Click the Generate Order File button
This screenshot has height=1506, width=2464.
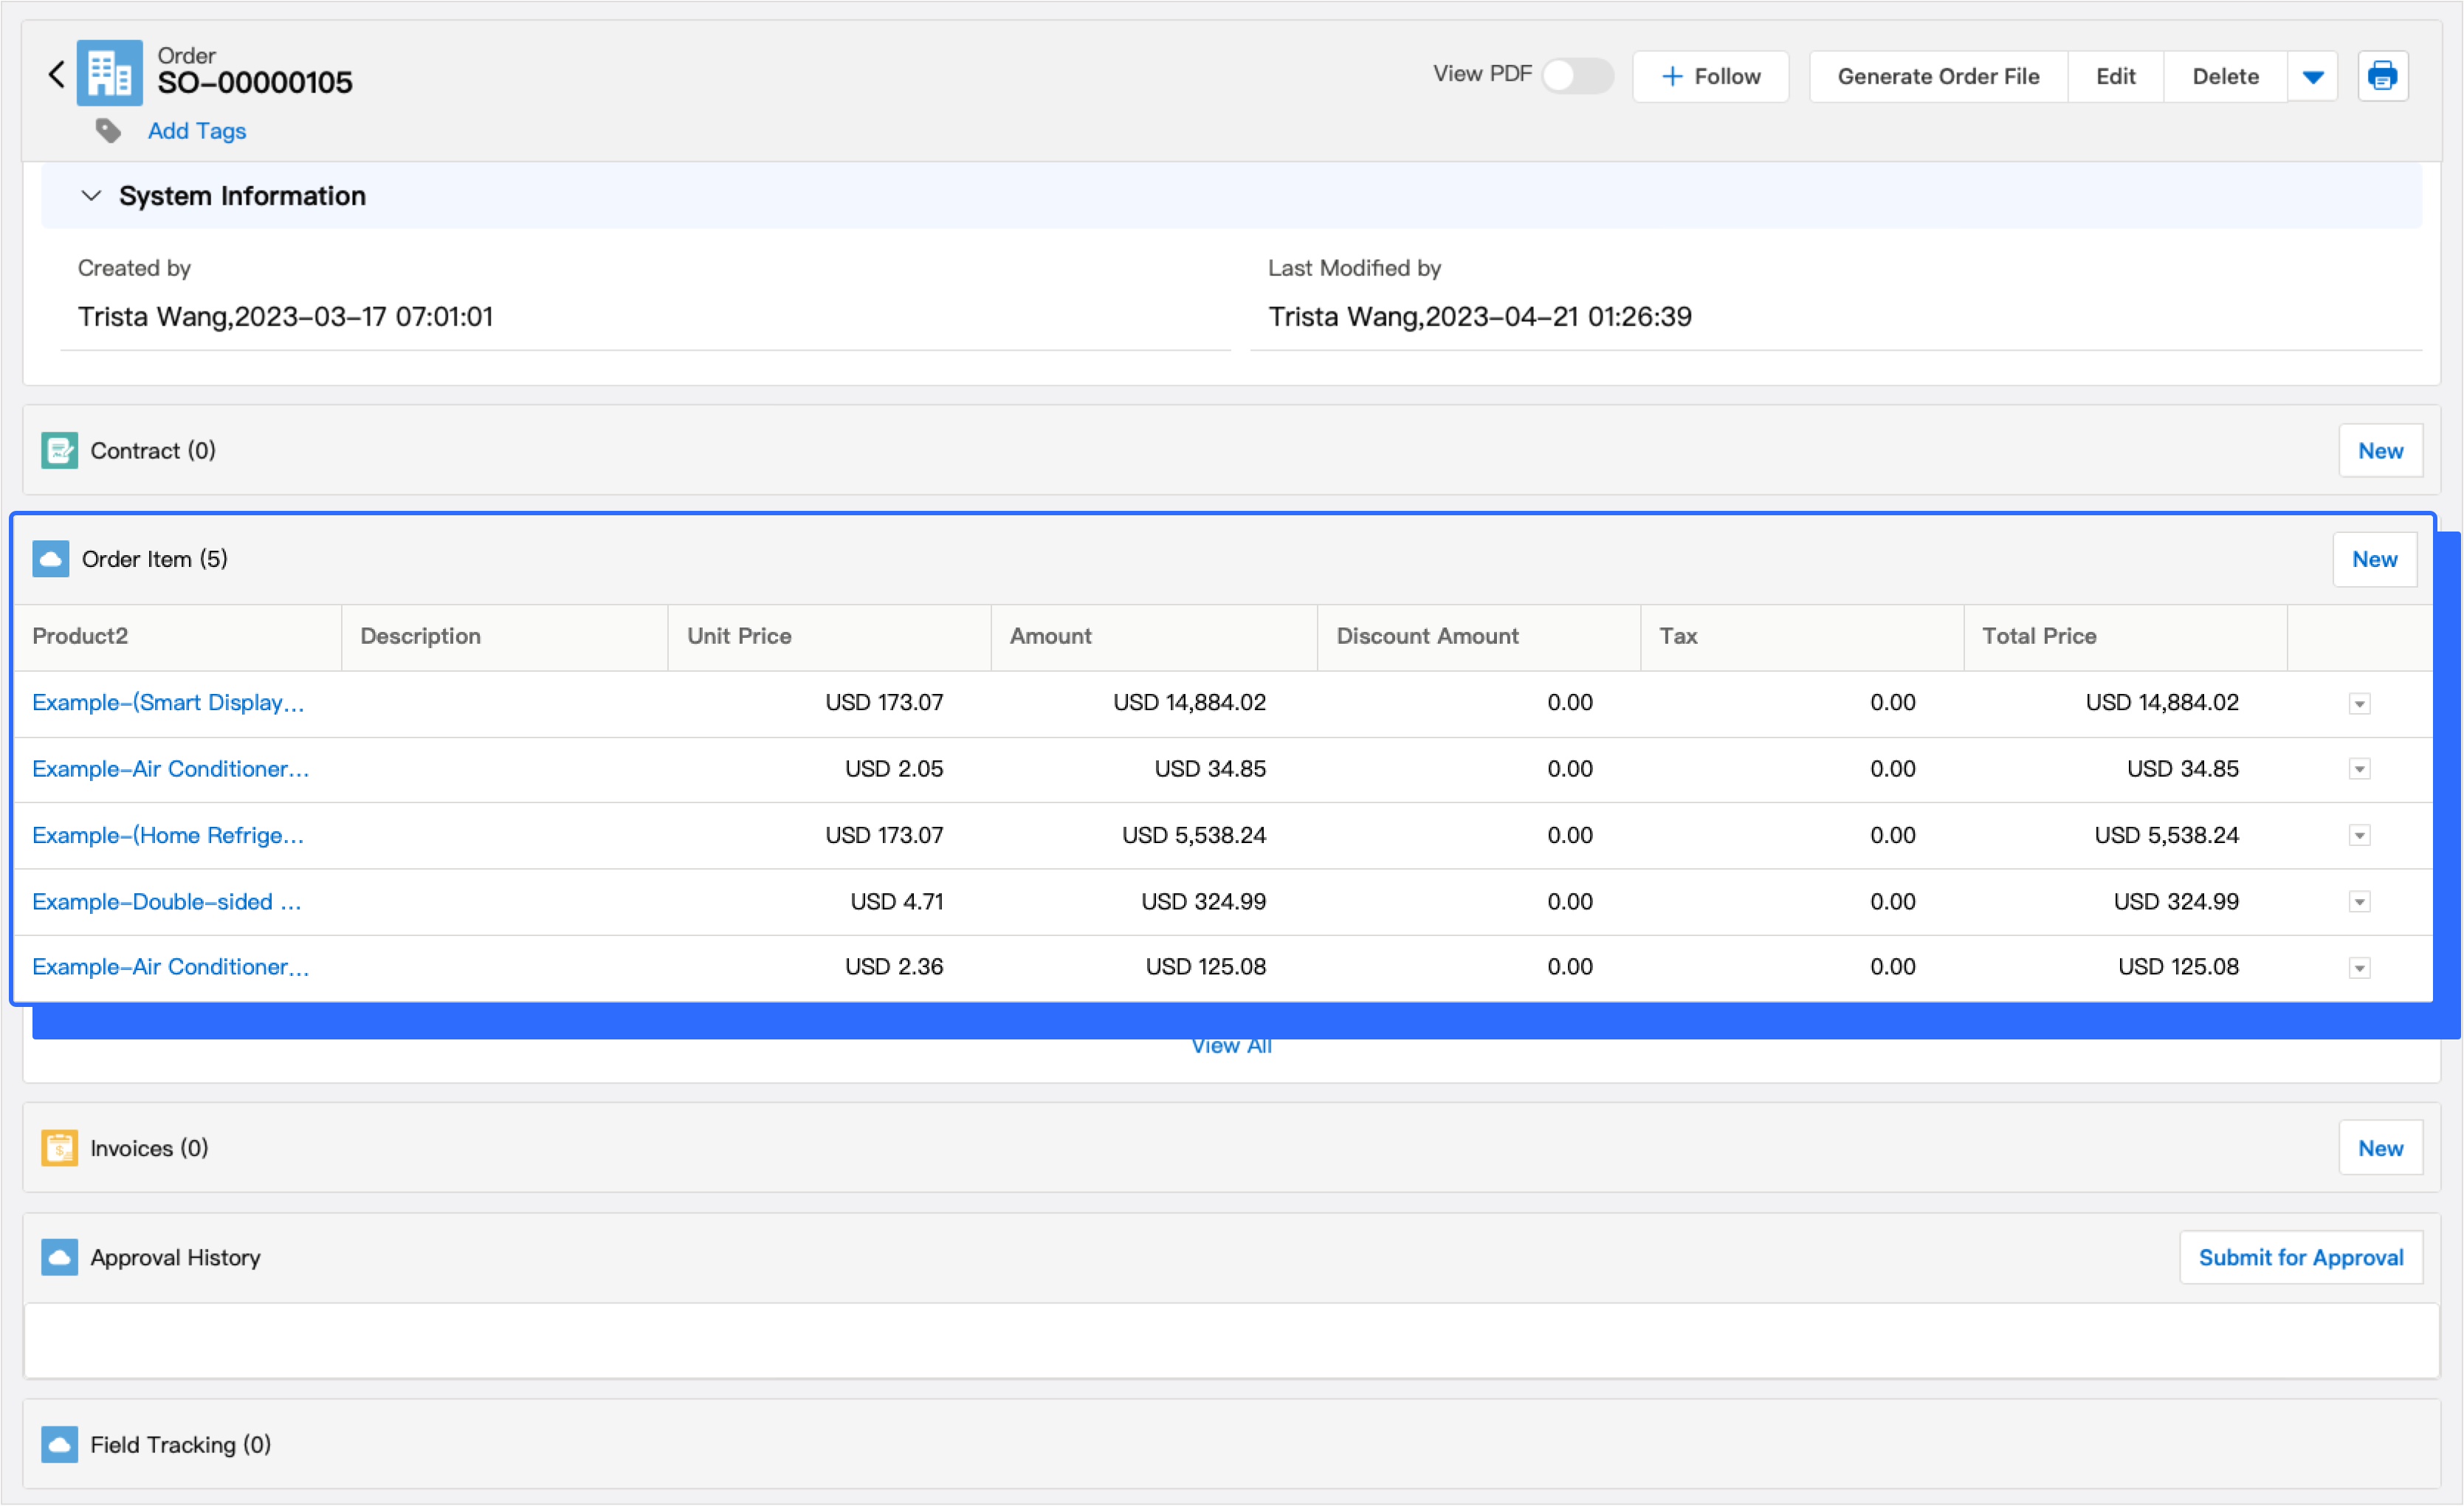[x=1937, y=77]
